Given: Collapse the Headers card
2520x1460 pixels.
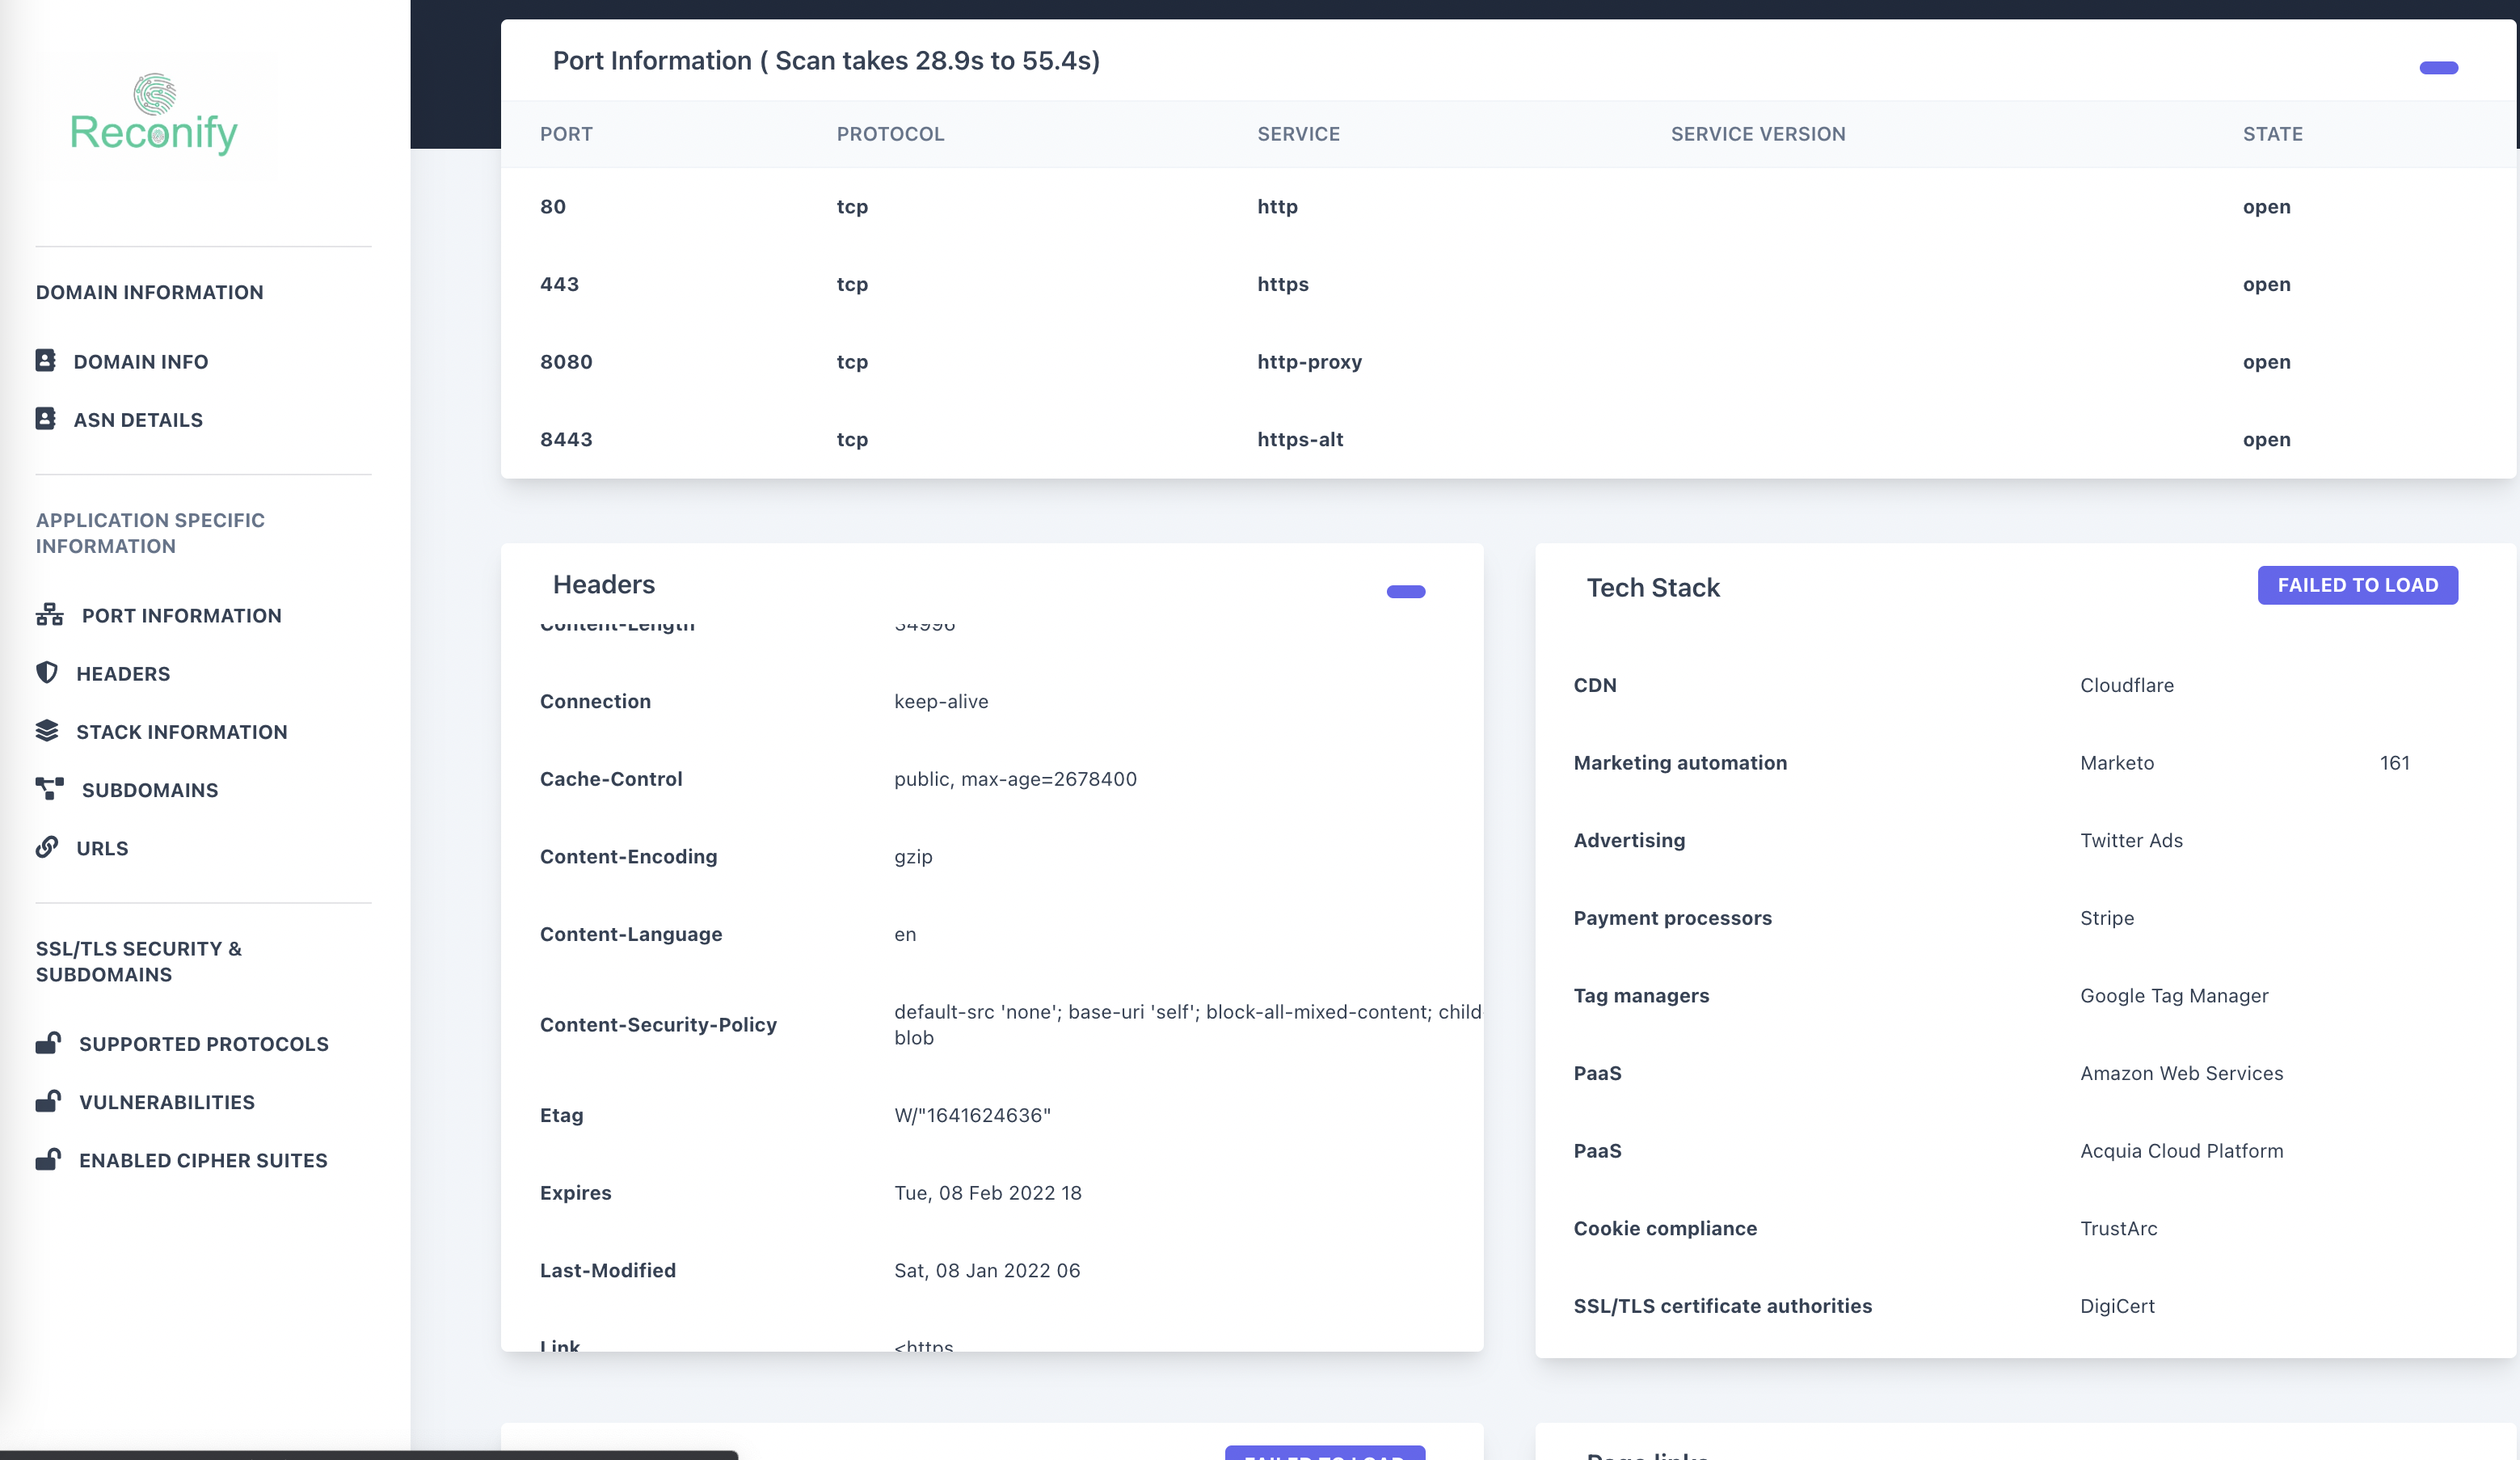Looking at the screenshot, I should tap(1406, 591).
